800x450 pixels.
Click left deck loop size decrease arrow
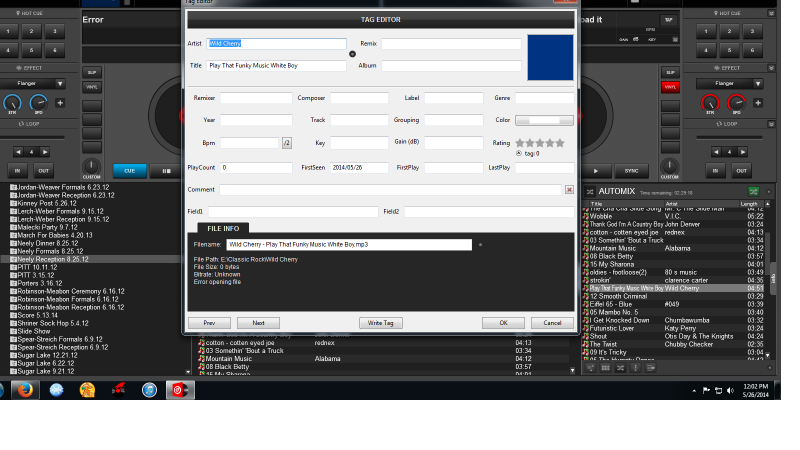(18, 152)
